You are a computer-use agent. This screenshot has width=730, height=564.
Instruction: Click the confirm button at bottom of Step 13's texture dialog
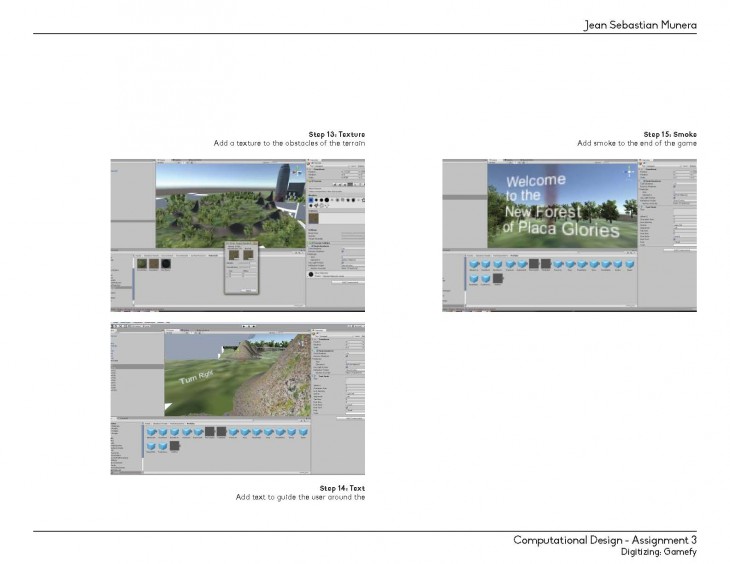pyautogui.click(x=250, y=291)
